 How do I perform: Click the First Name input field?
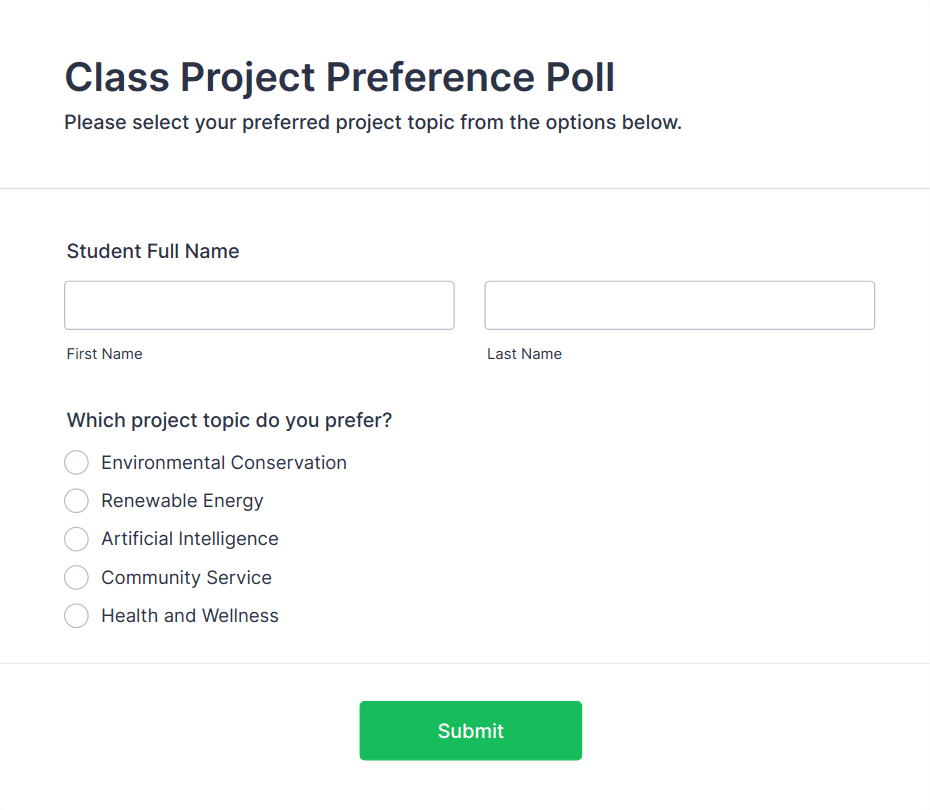[259, 305]
